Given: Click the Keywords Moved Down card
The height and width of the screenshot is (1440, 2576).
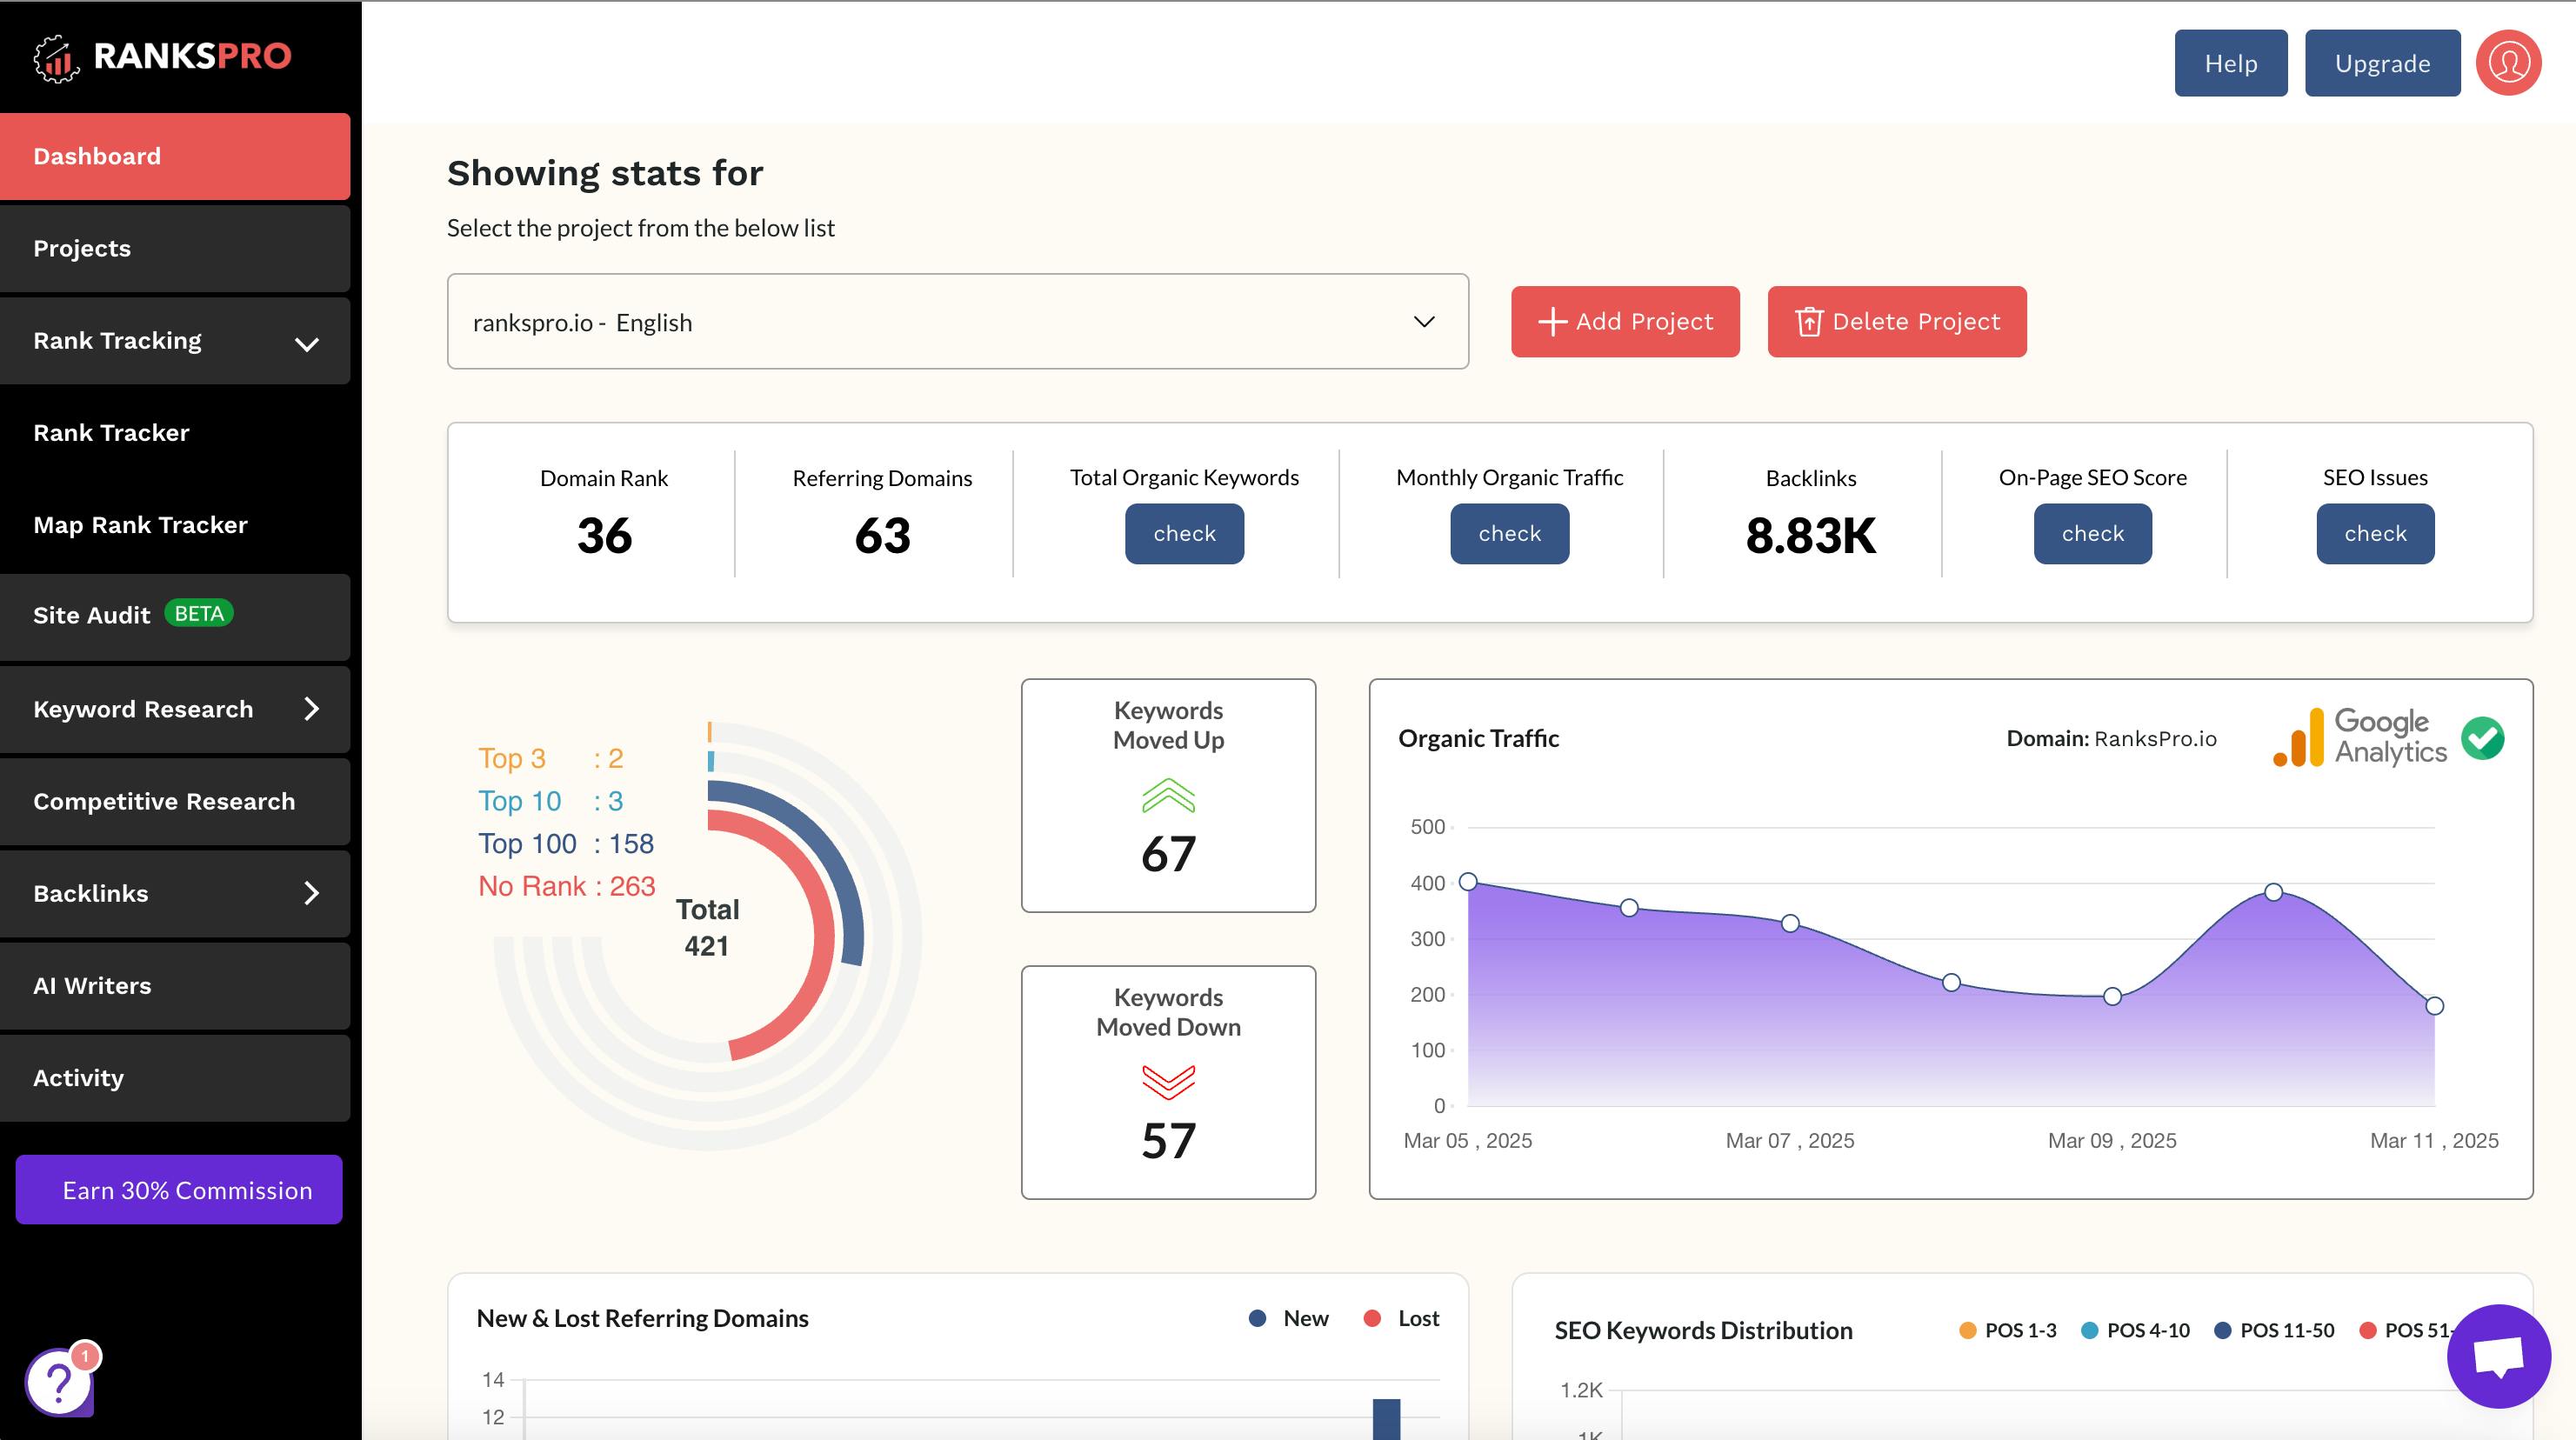Looking at the screenshot, I should pos(1168,1082).
